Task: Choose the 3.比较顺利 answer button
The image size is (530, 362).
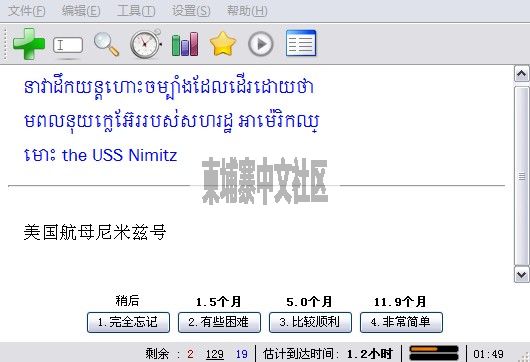Action: 310,322
